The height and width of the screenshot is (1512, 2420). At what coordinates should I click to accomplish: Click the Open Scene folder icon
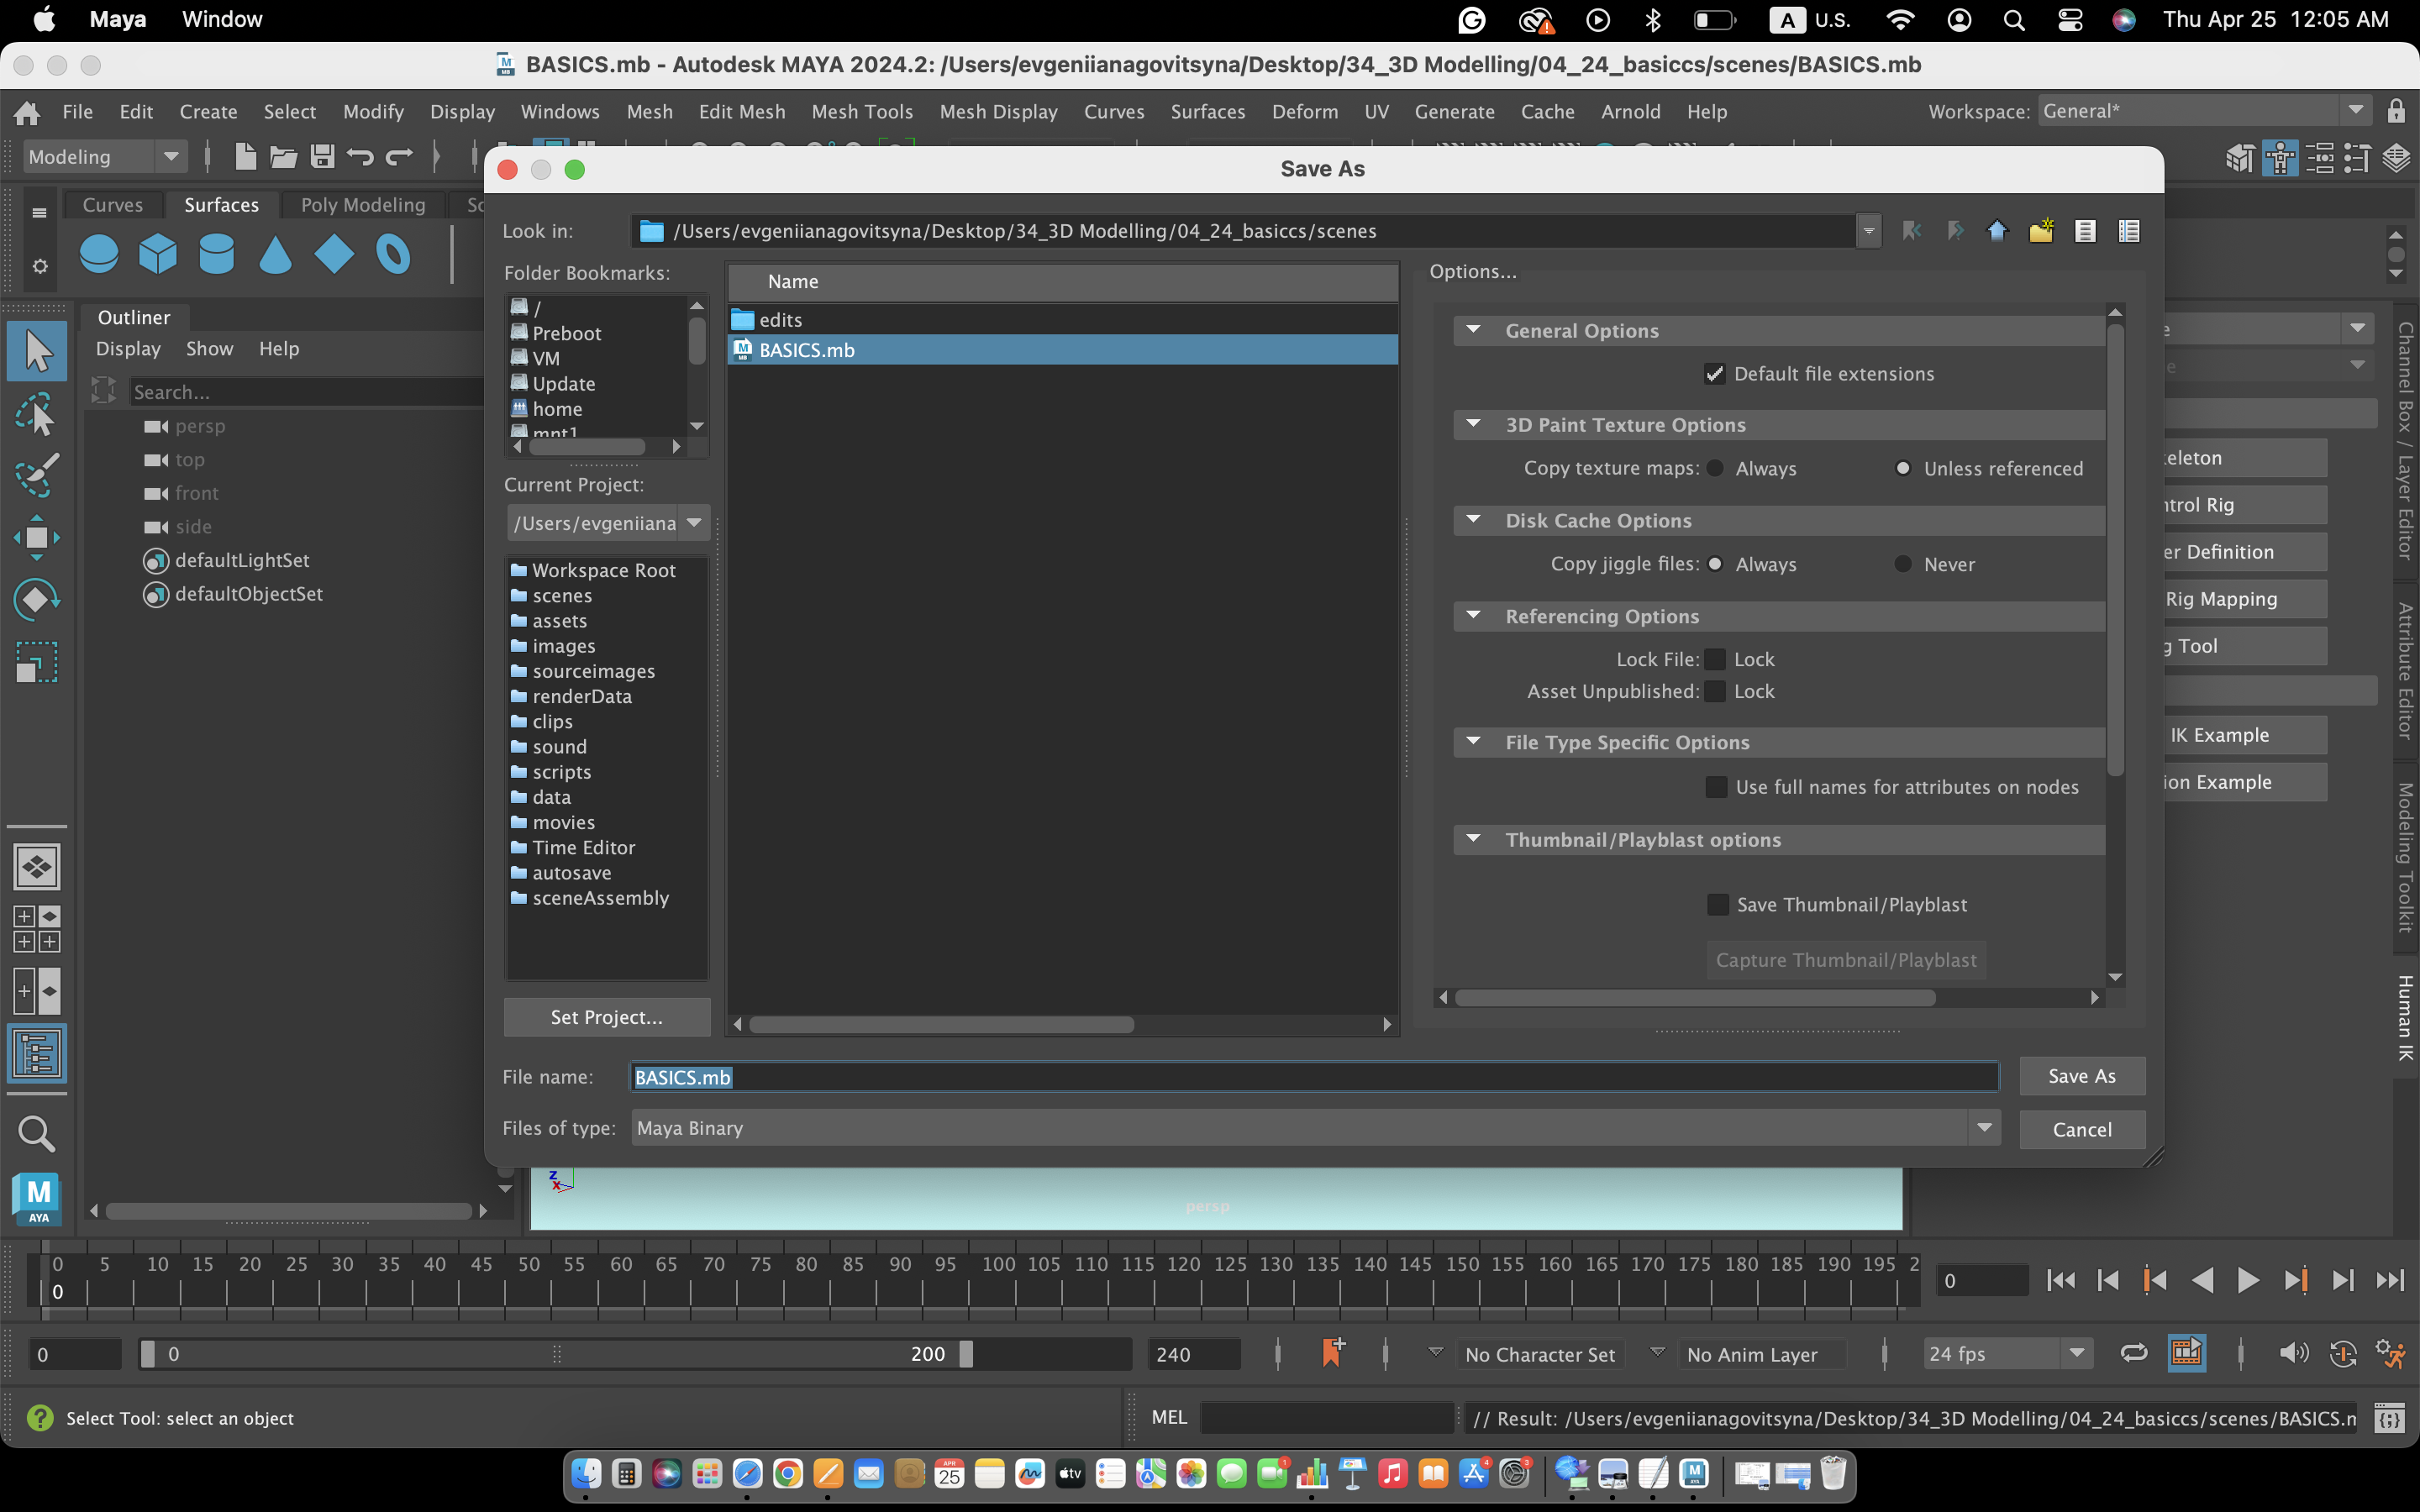[x=284, y=156]
